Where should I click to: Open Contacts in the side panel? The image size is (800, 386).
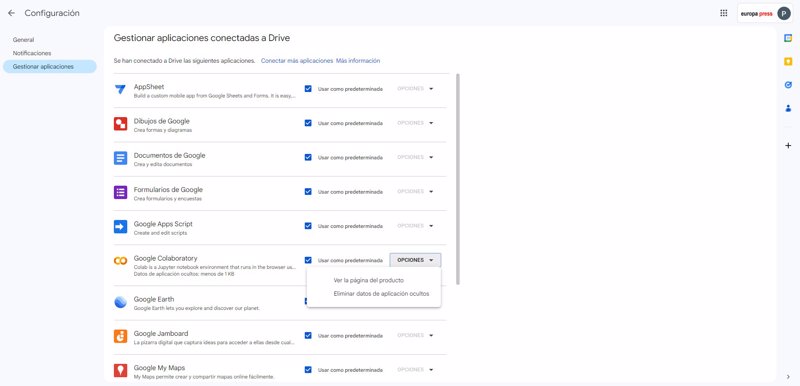(x=788, y=108)
